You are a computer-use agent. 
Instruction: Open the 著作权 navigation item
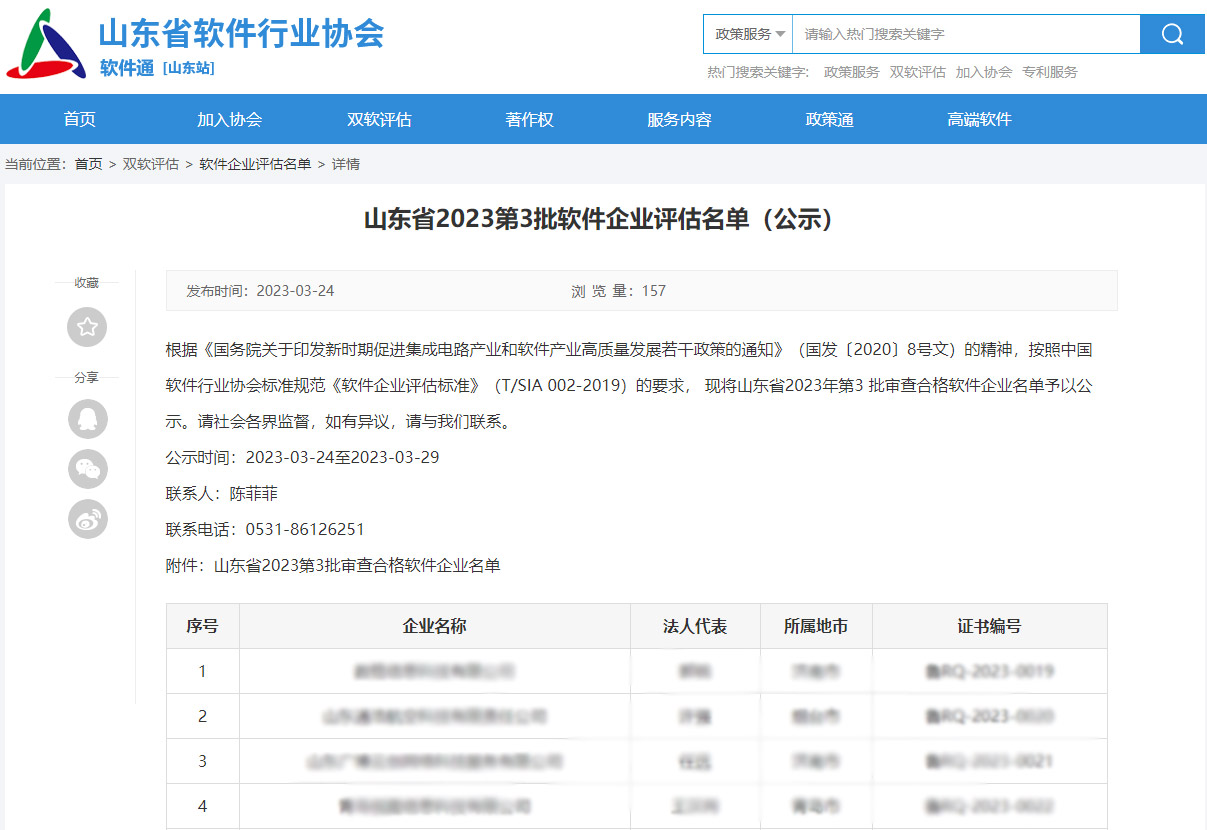tap(529, 120)
